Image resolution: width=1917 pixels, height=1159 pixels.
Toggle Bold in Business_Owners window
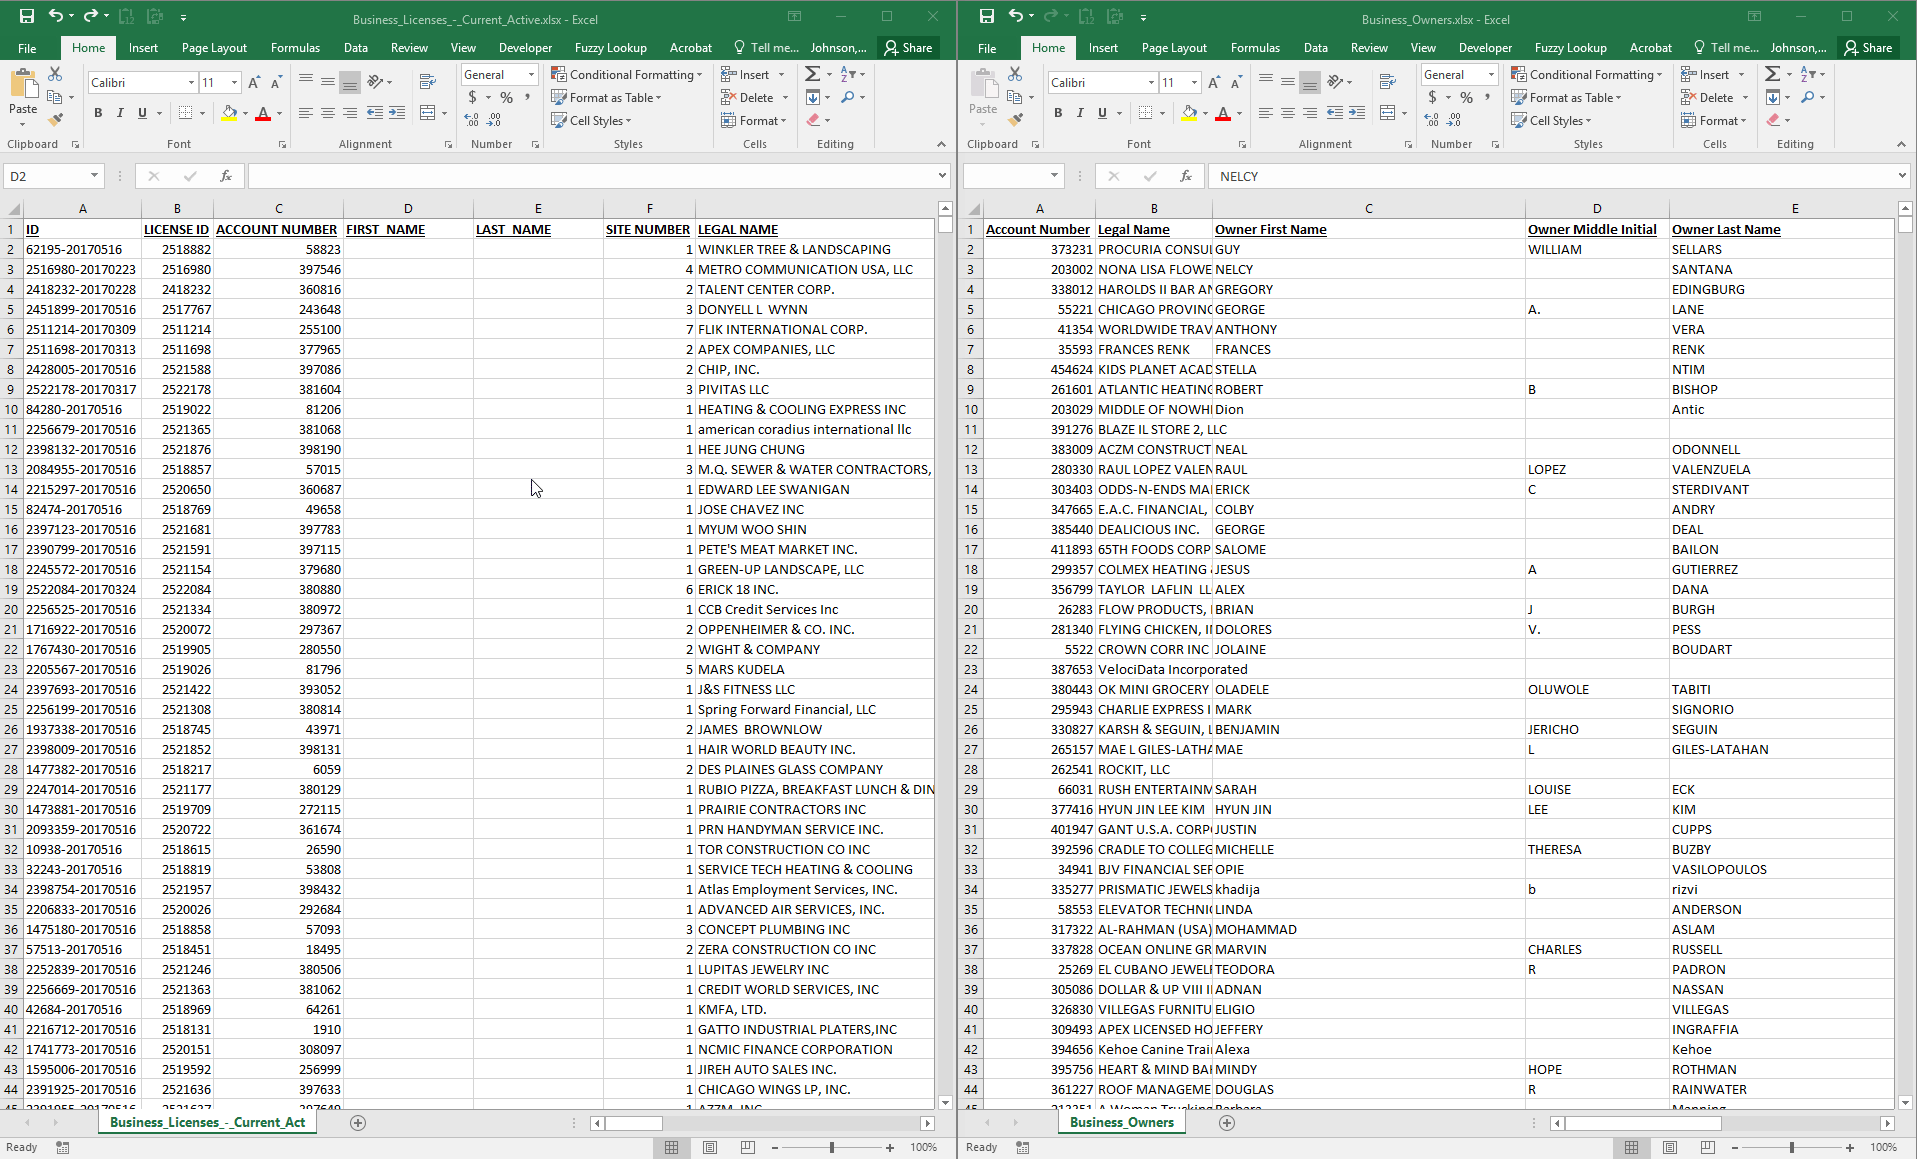(x=1058, y=113)
